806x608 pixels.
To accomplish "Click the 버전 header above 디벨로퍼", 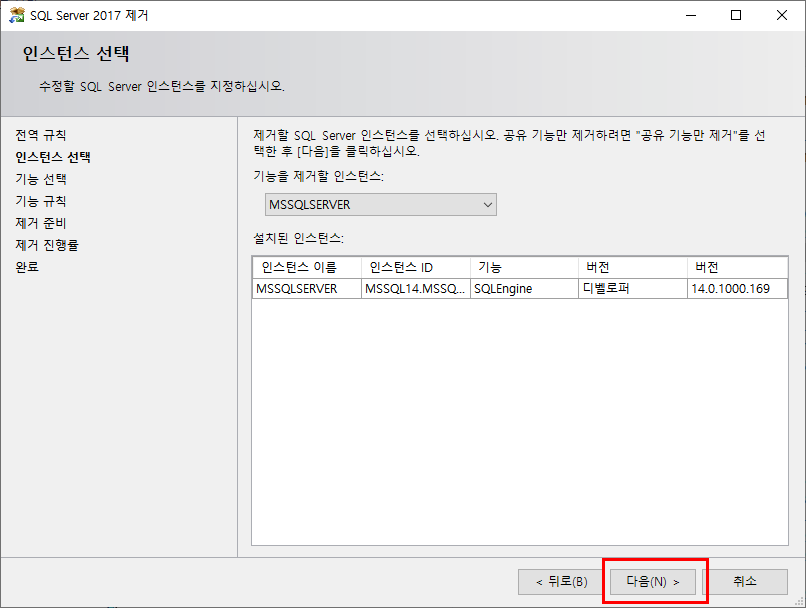I will click(633, 267).
